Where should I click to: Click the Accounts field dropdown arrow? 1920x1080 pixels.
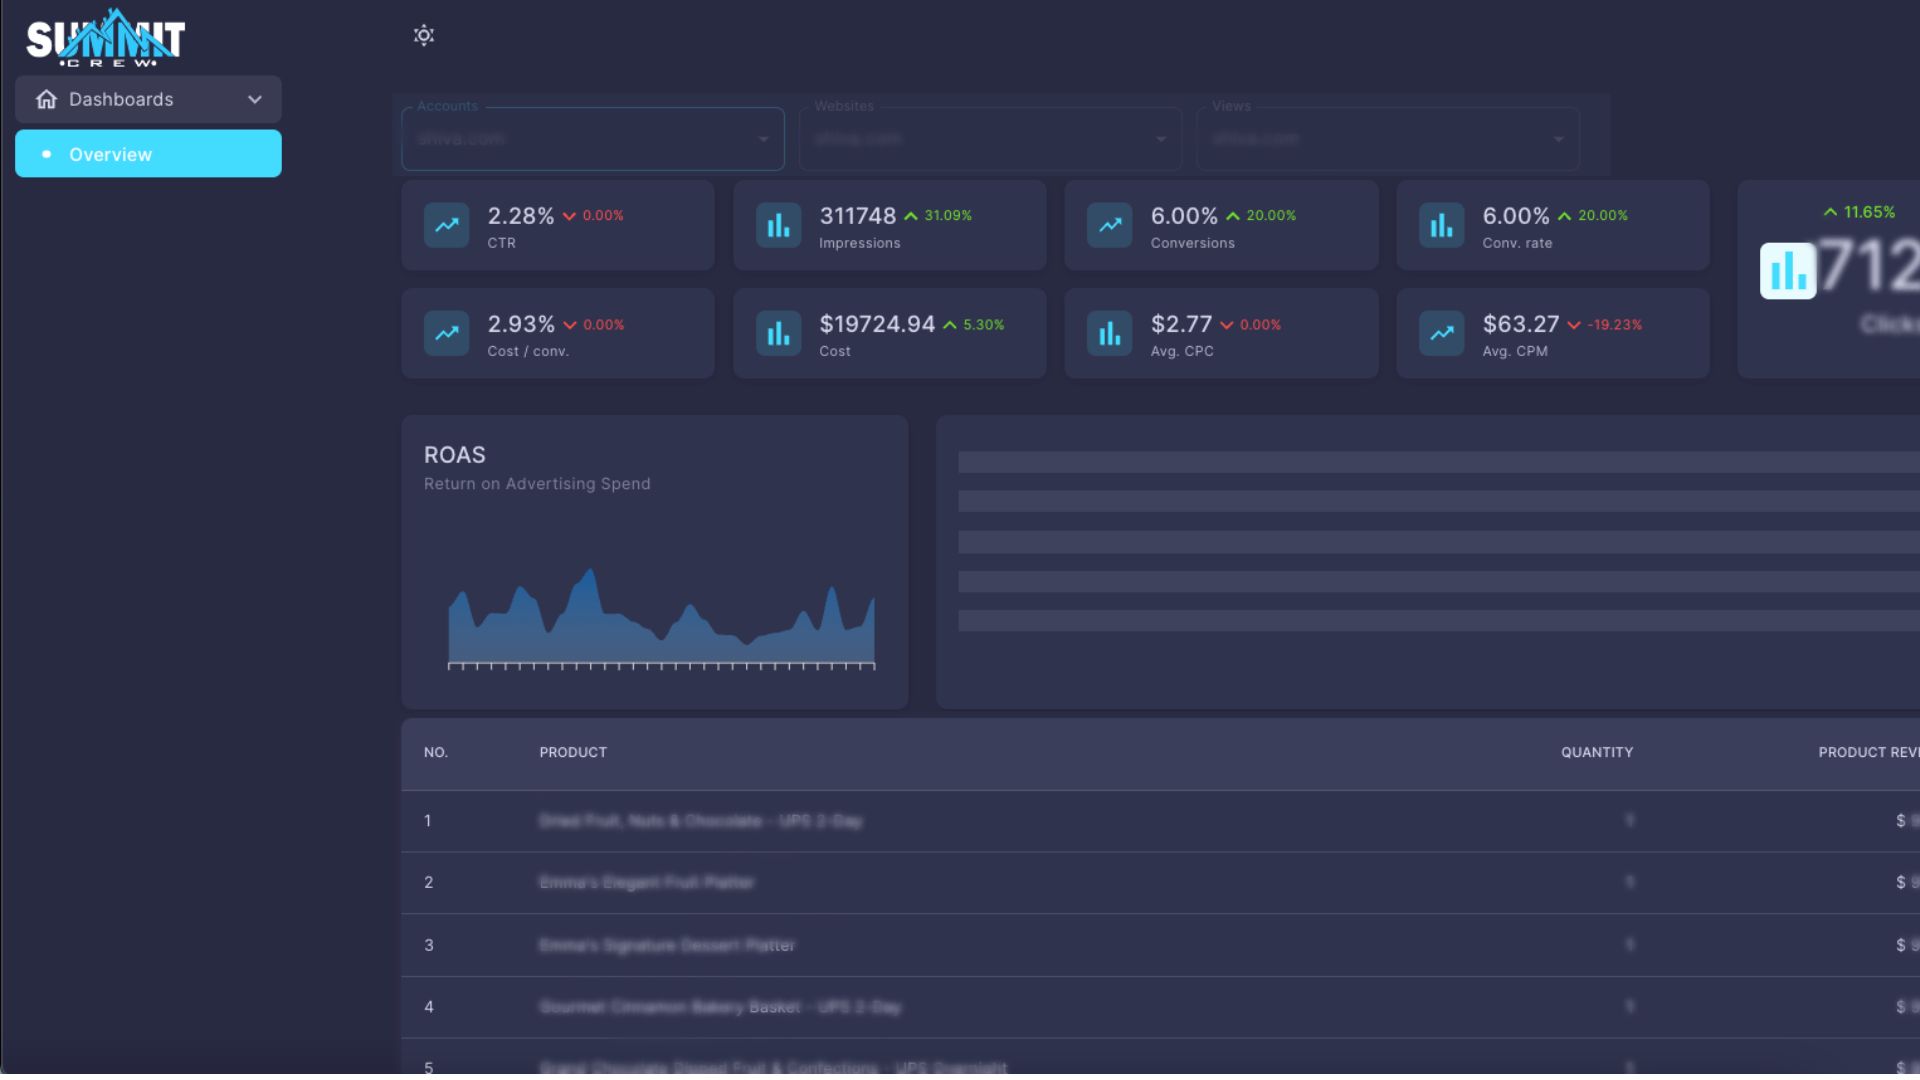pos(764,139)
